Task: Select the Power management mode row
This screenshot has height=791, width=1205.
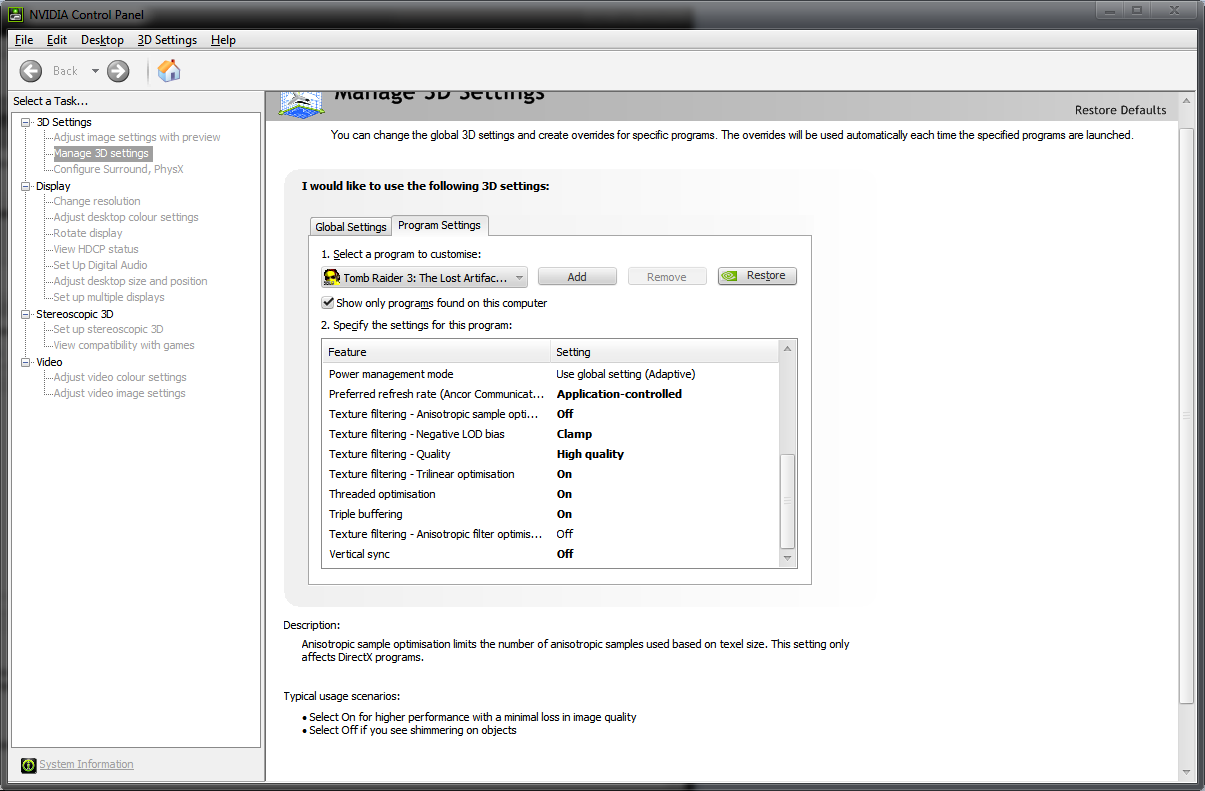Action: [x=550, y=374]
